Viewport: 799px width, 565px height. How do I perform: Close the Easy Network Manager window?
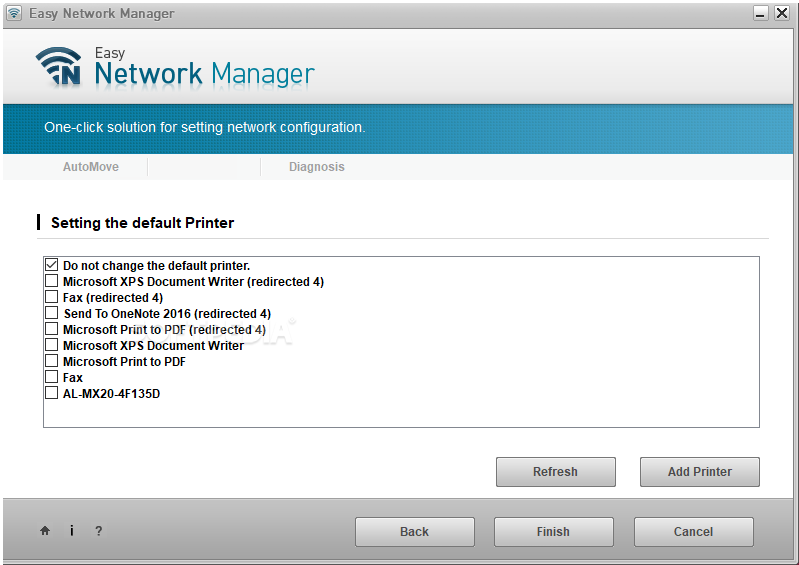[x=782, y=13]
